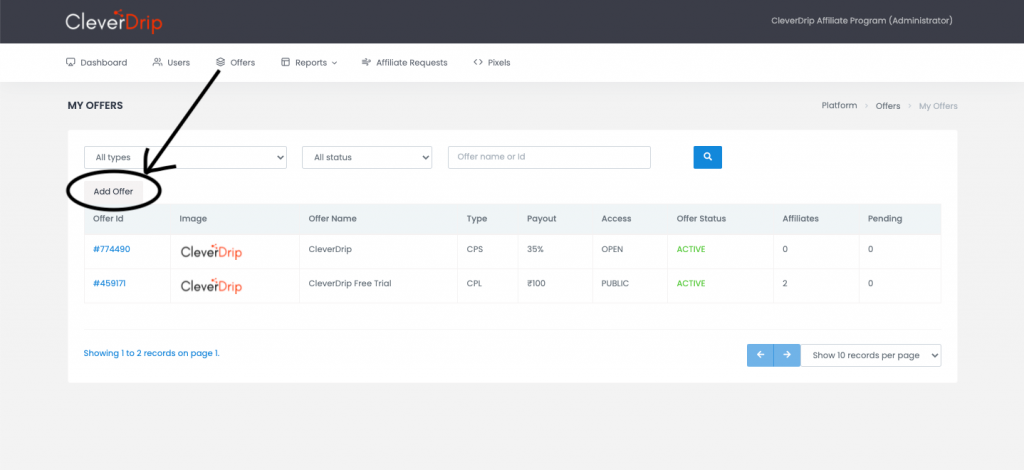Click the Offer Id column header
Screen dimensions: 1024x470
tap(108, 219)
